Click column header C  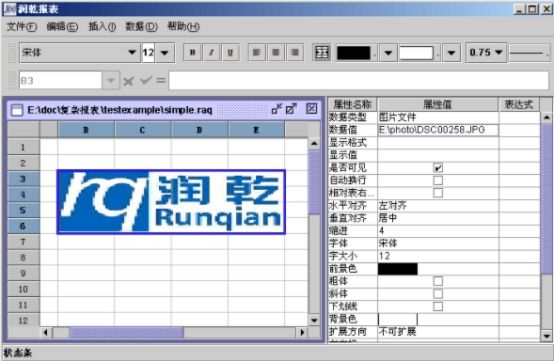tap(143, 130)
